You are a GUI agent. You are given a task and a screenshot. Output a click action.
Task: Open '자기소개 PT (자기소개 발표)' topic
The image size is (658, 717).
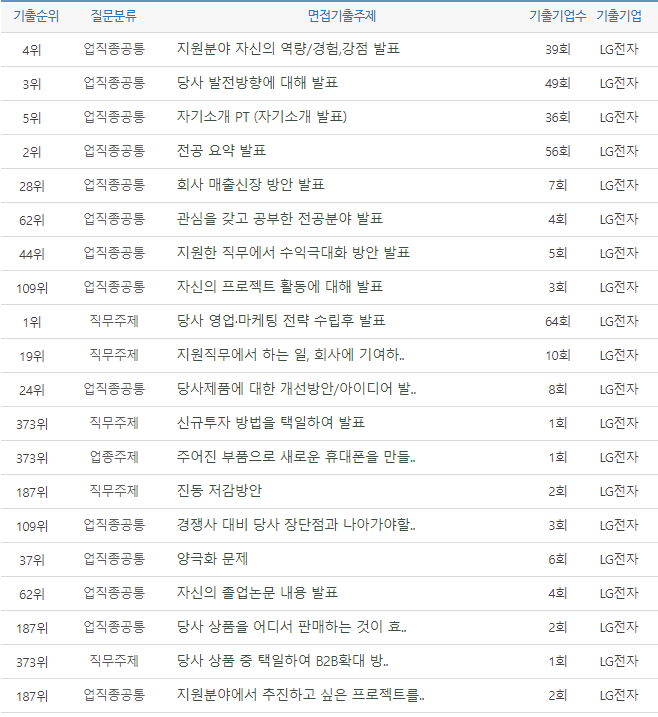(x=261, y=117)
